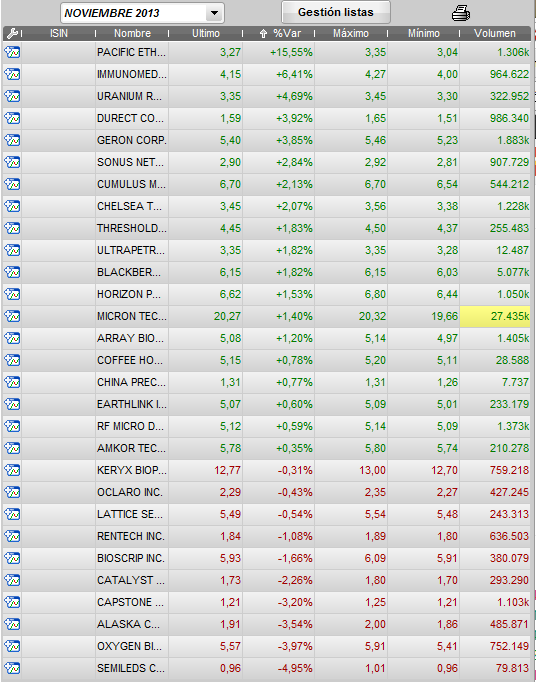The height and width of the screenshot is (682, 536).
Task: Click last price 12,77 cell
Action: point(227,470)
